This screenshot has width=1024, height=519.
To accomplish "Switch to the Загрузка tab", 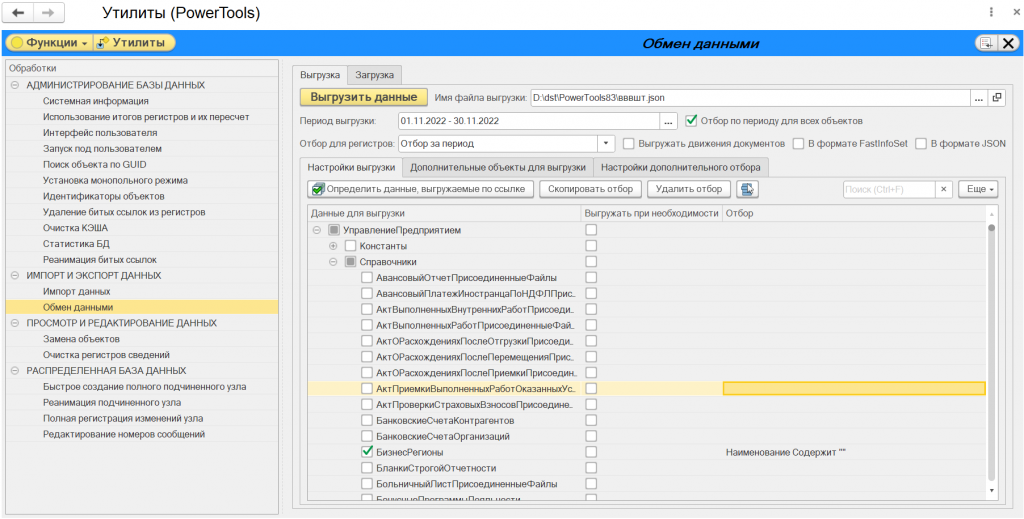I will [375, 74].
